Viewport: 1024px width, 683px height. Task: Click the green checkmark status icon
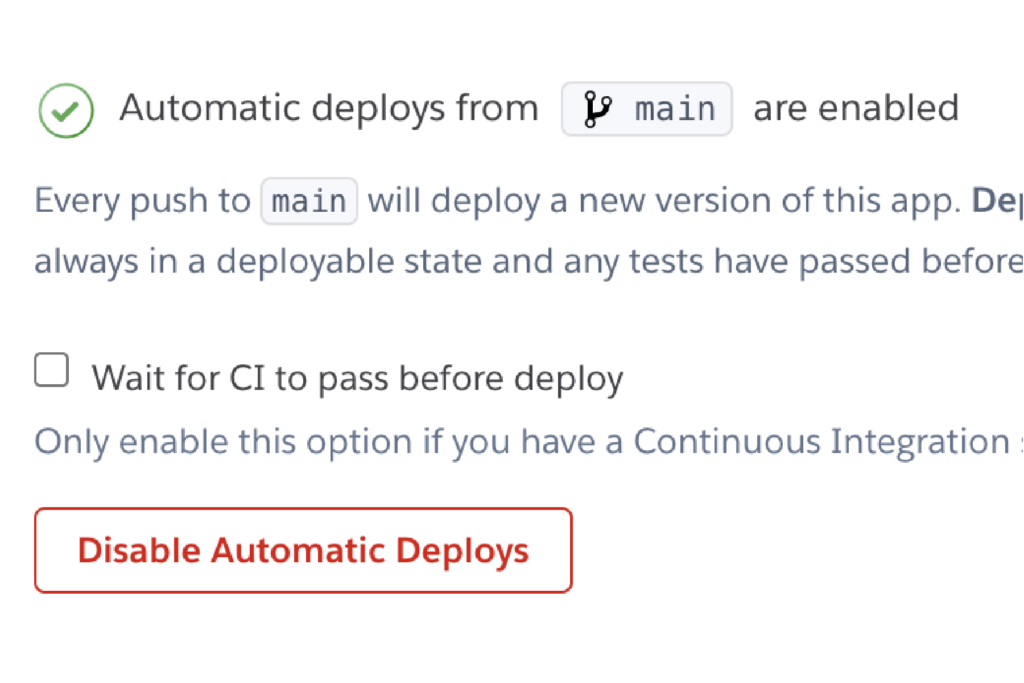tap(66, 110)
